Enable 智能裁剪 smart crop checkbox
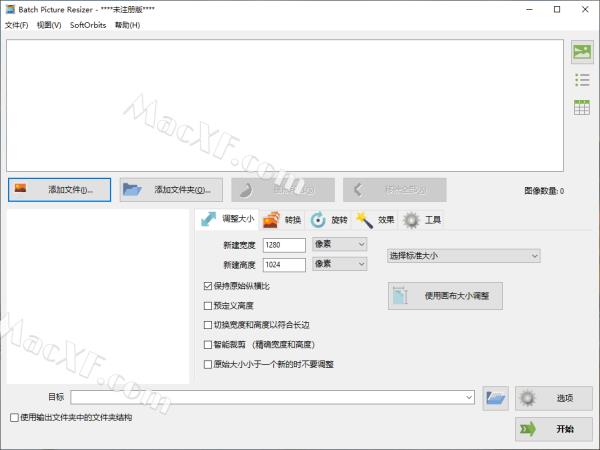 tap(208, 345)
